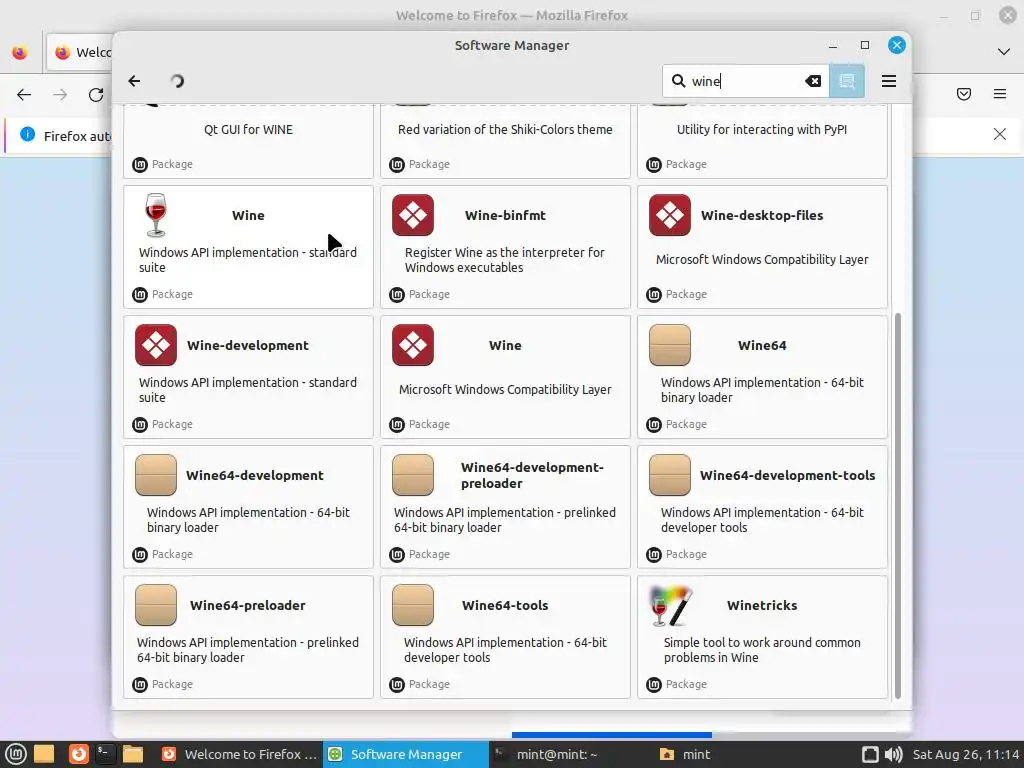Click Mint logo beside Wine64 Package label
This screenshot has width=1024, height=768.
point(654,424)
